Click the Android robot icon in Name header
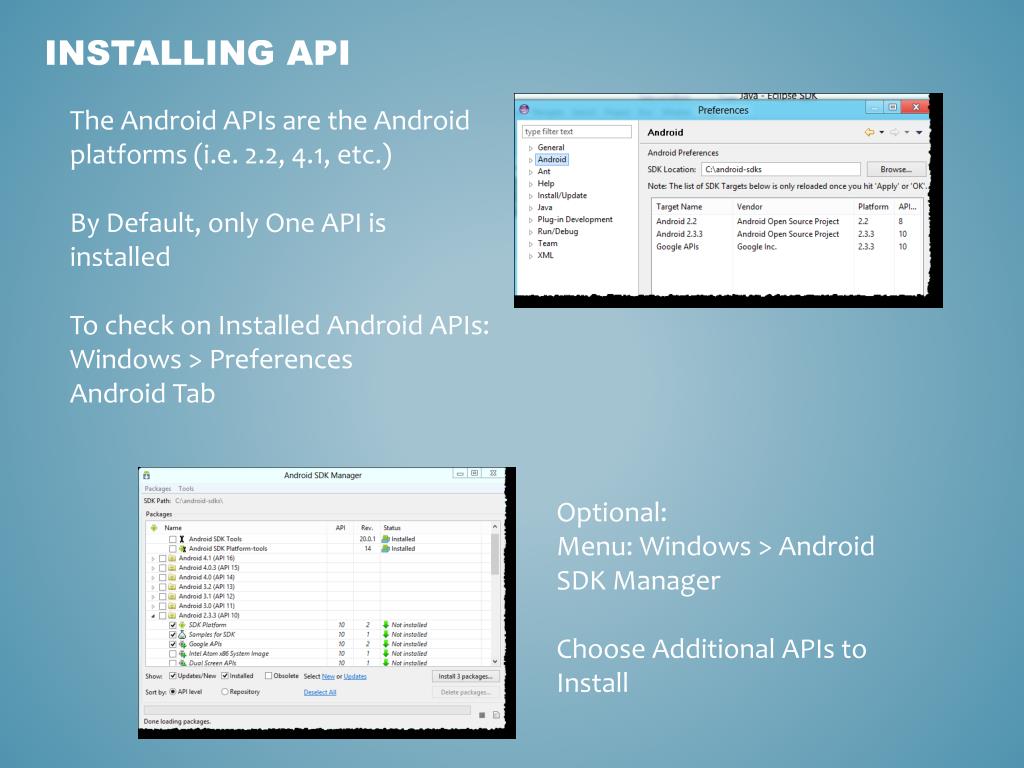This screenshot has width=1024, height=768. 154,528
